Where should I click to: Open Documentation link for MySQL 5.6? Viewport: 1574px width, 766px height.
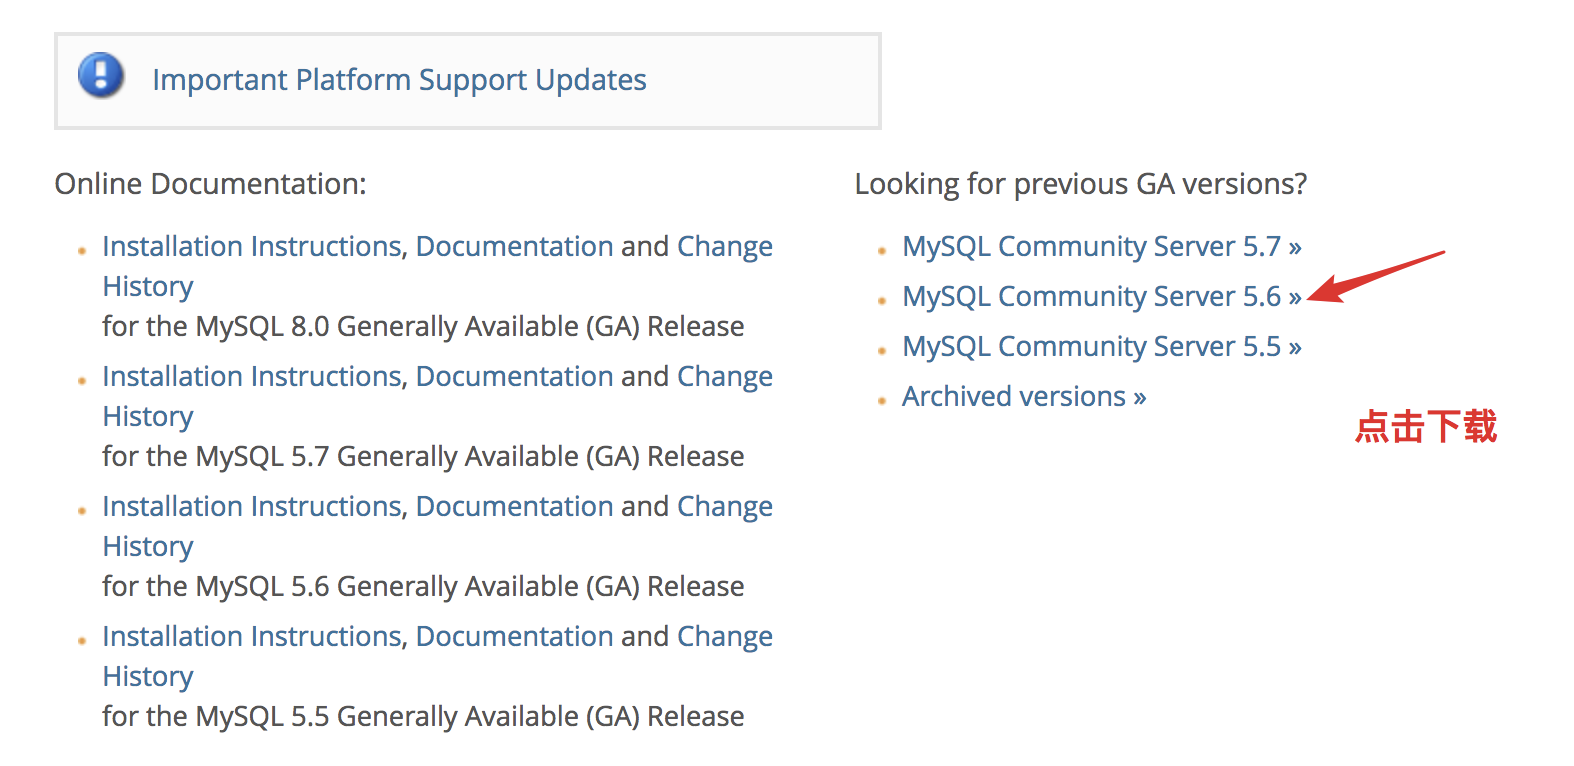pos(514,506)
